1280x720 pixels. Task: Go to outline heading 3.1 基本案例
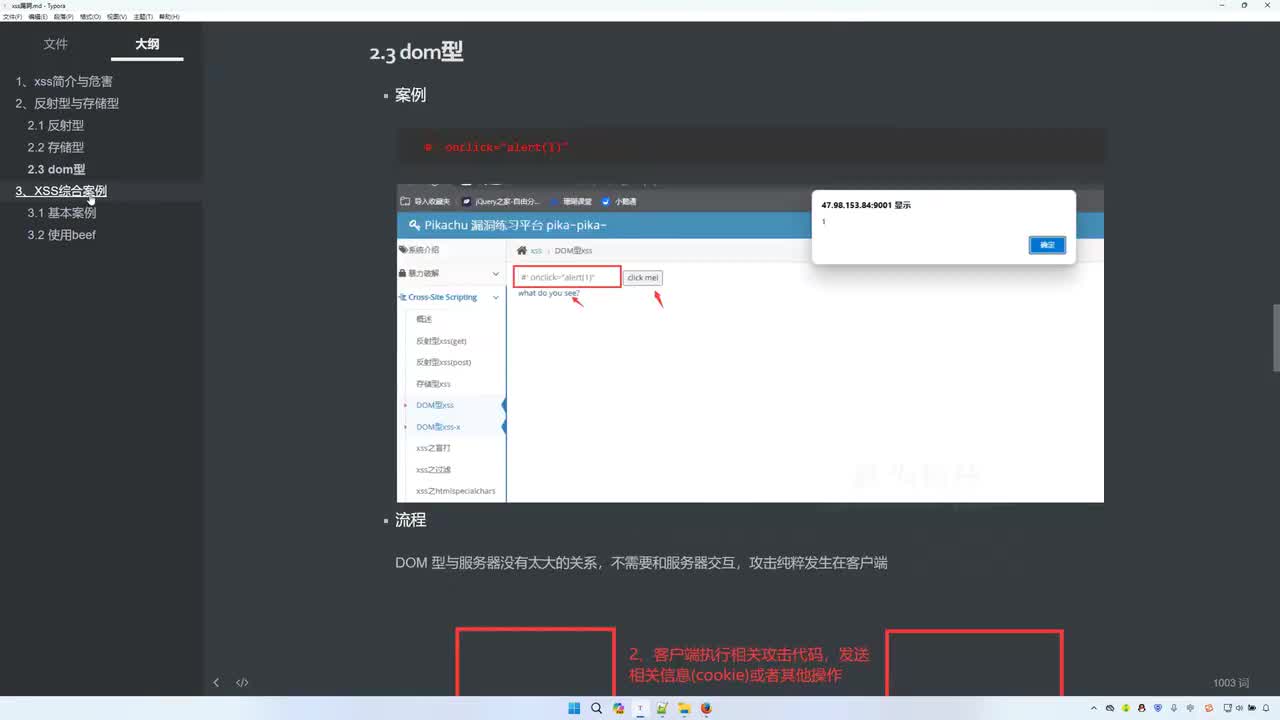click(62, 213)
